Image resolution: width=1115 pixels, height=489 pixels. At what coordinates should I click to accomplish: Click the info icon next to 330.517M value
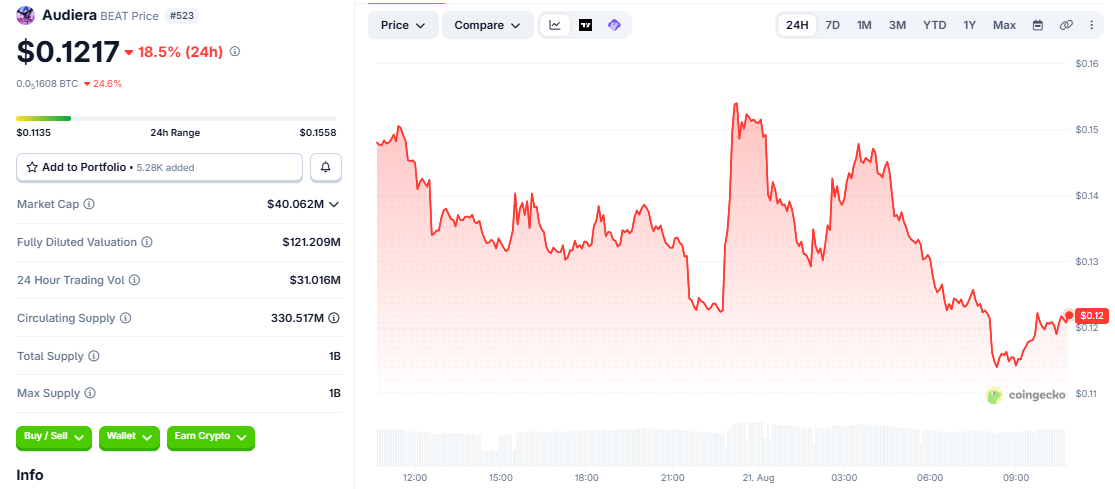point(334,318)
